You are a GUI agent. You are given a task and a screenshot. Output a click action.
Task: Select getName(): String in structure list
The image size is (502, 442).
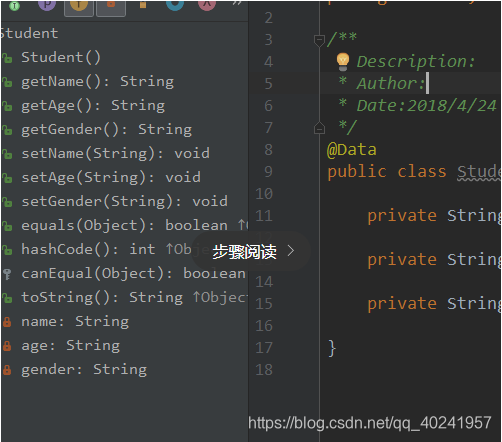[x=98, y=82]
